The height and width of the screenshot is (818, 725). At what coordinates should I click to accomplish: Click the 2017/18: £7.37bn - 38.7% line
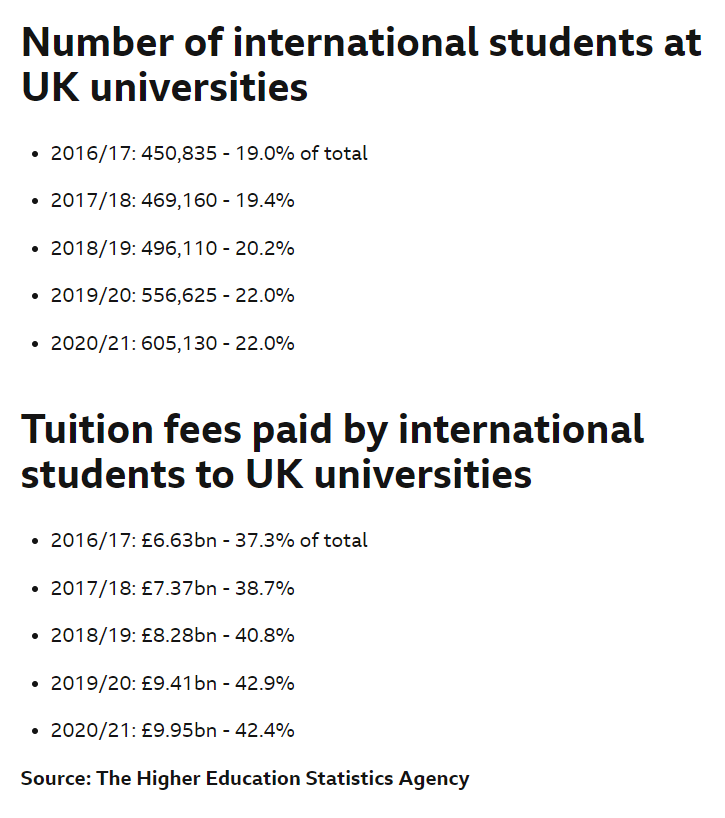[173, 588]
